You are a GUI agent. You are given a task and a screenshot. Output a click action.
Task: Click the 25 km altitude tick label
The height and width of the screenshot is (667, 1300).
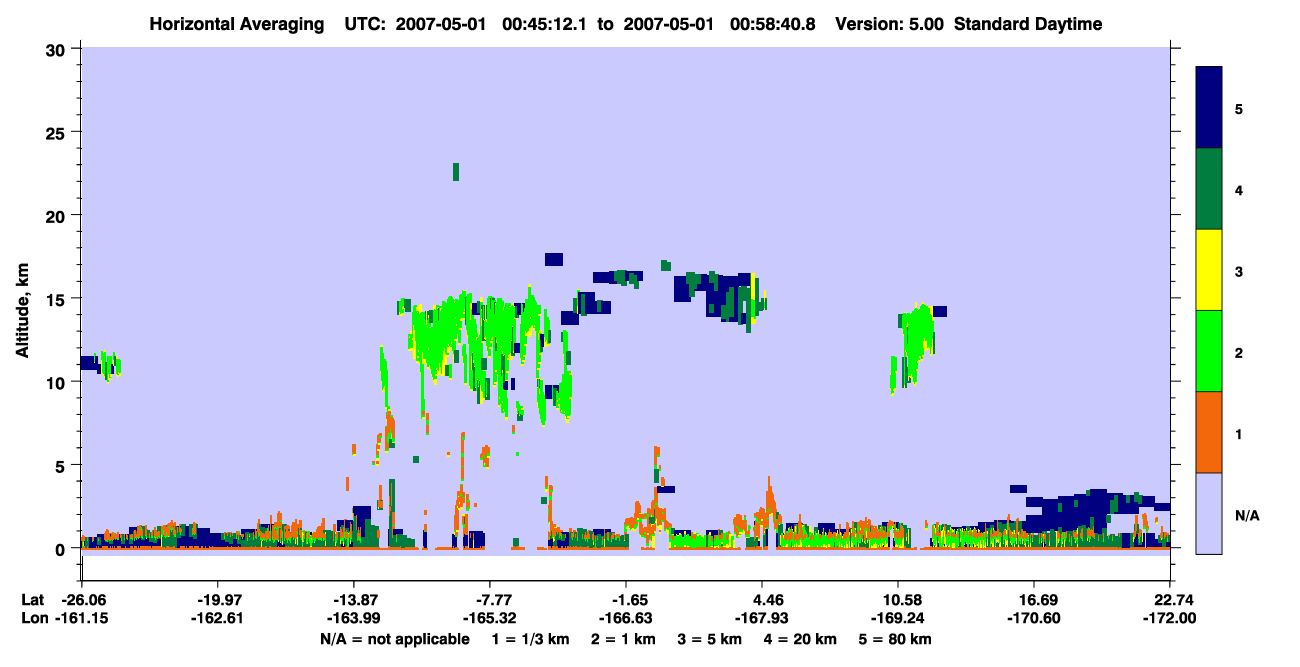pyautogui.click(x=58, y=133)
